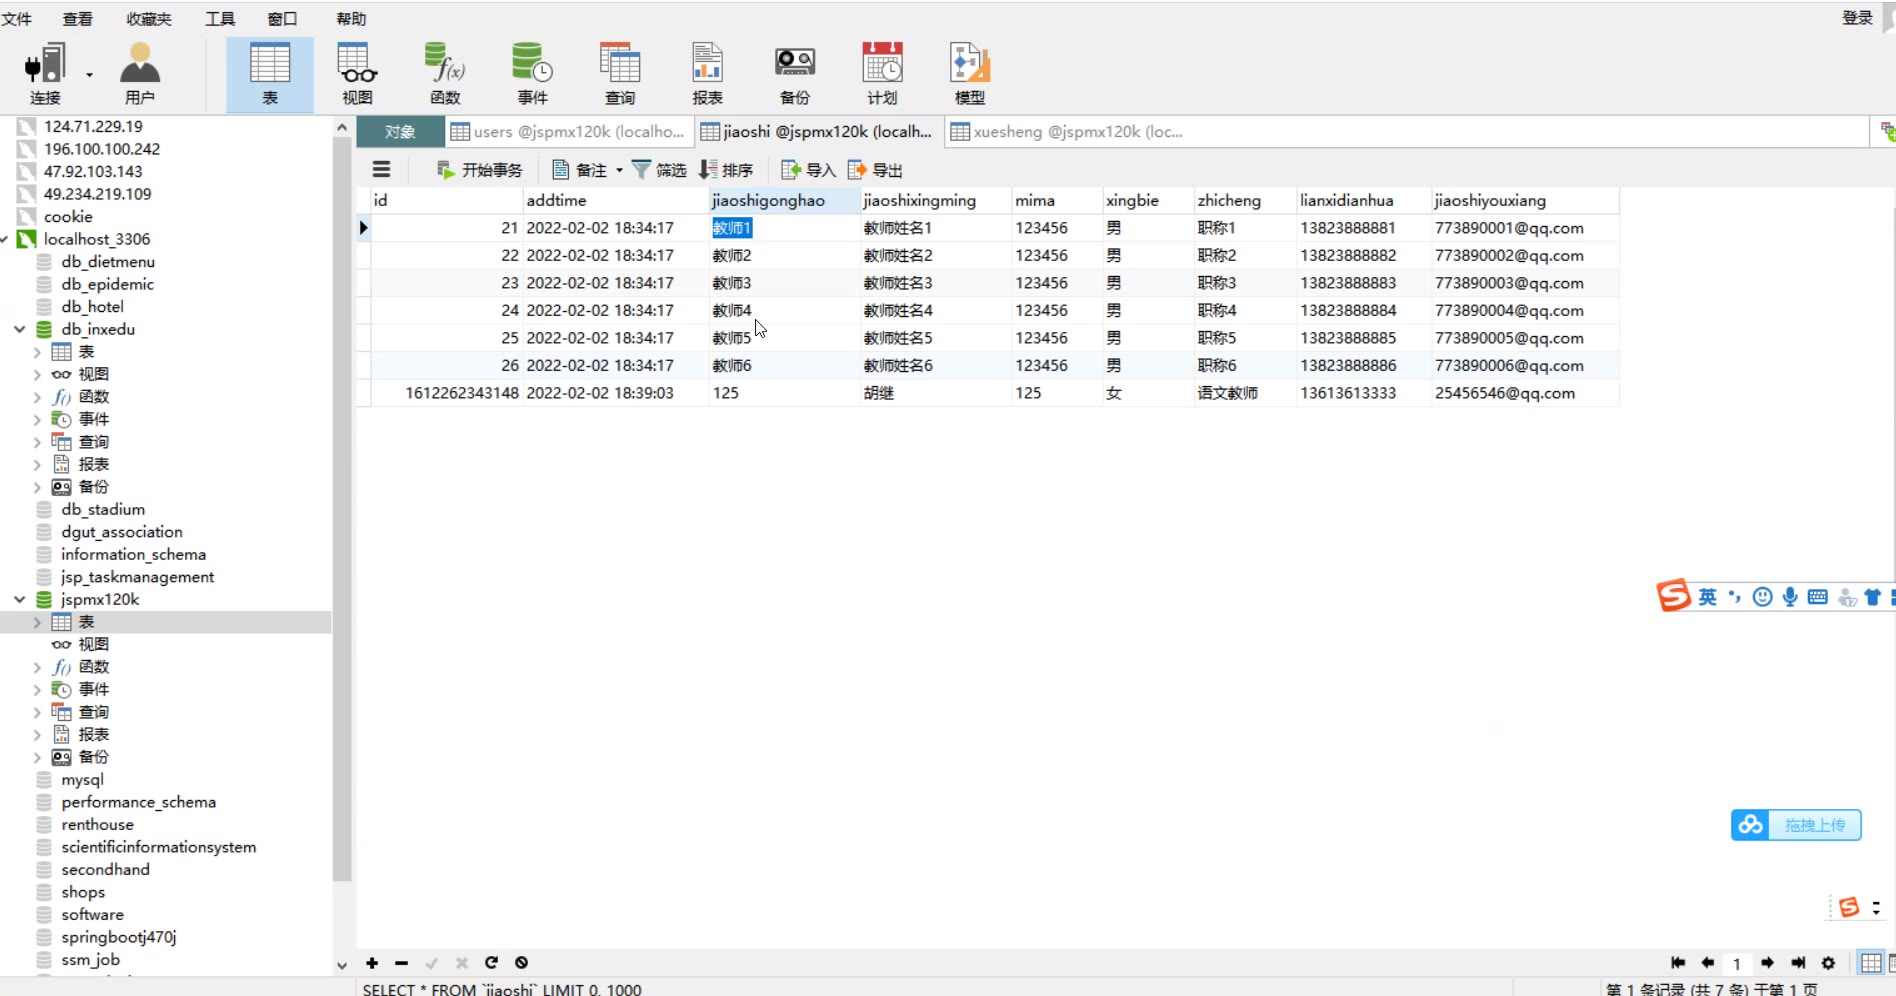
Task: Click the User (用户) icon
Action: click(x=140, y=73)
